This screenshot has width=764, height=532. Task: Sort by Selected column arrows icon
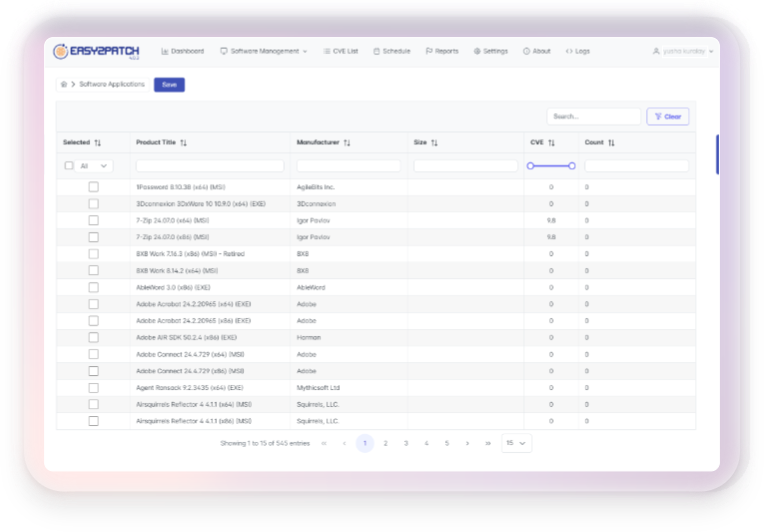click(x=97, y=143)
